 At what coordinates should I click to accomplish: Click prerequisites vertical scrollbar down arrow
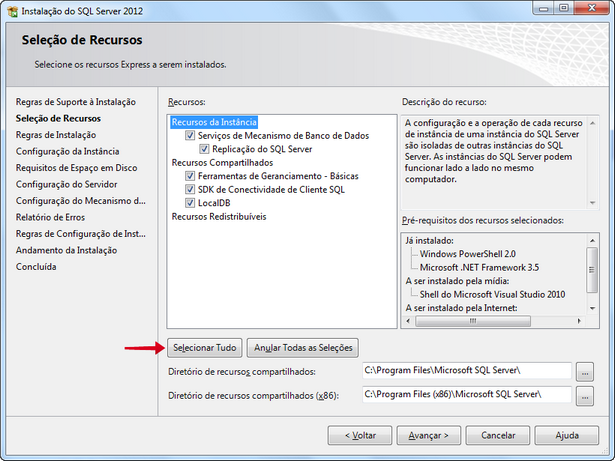592,308
